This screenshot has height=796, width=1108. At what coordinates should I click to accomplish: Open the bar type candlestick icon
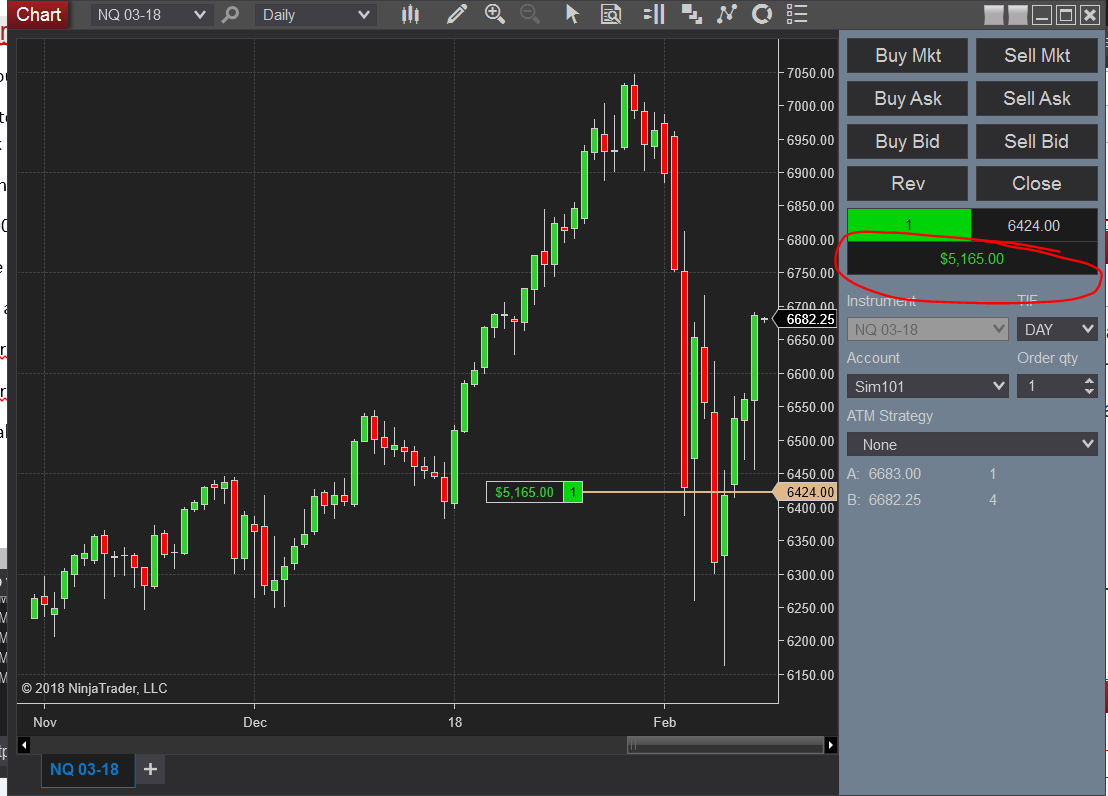(411, 14)
